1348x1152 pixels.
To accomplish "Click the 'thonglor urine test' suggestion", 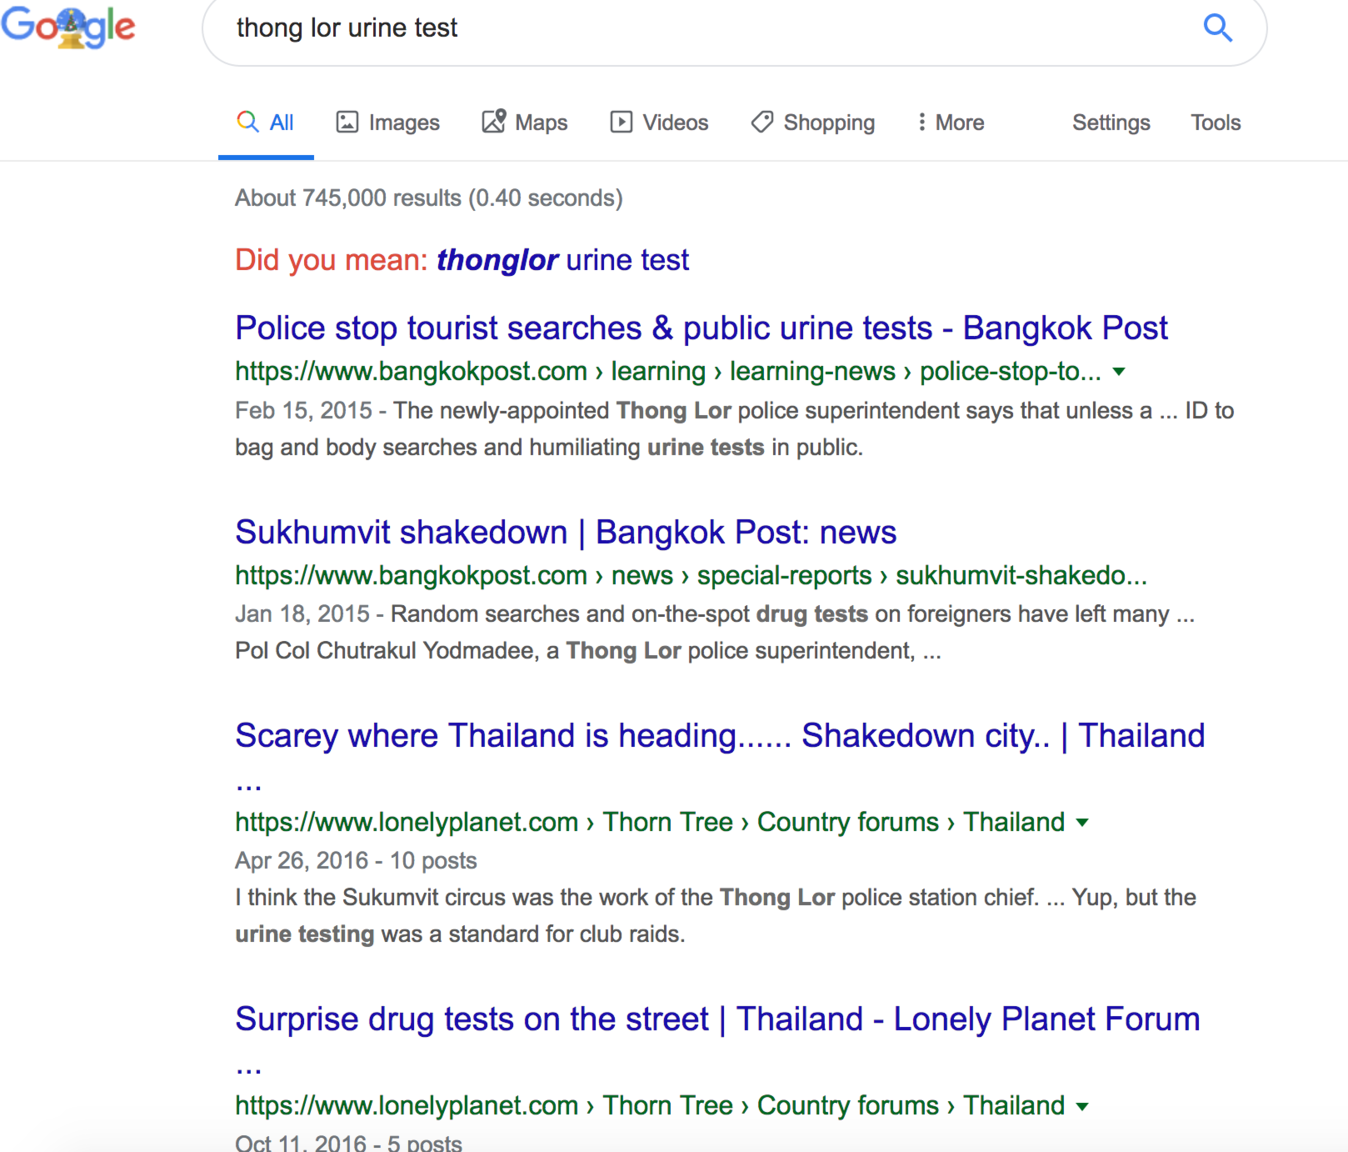I will tap(562, 260).
